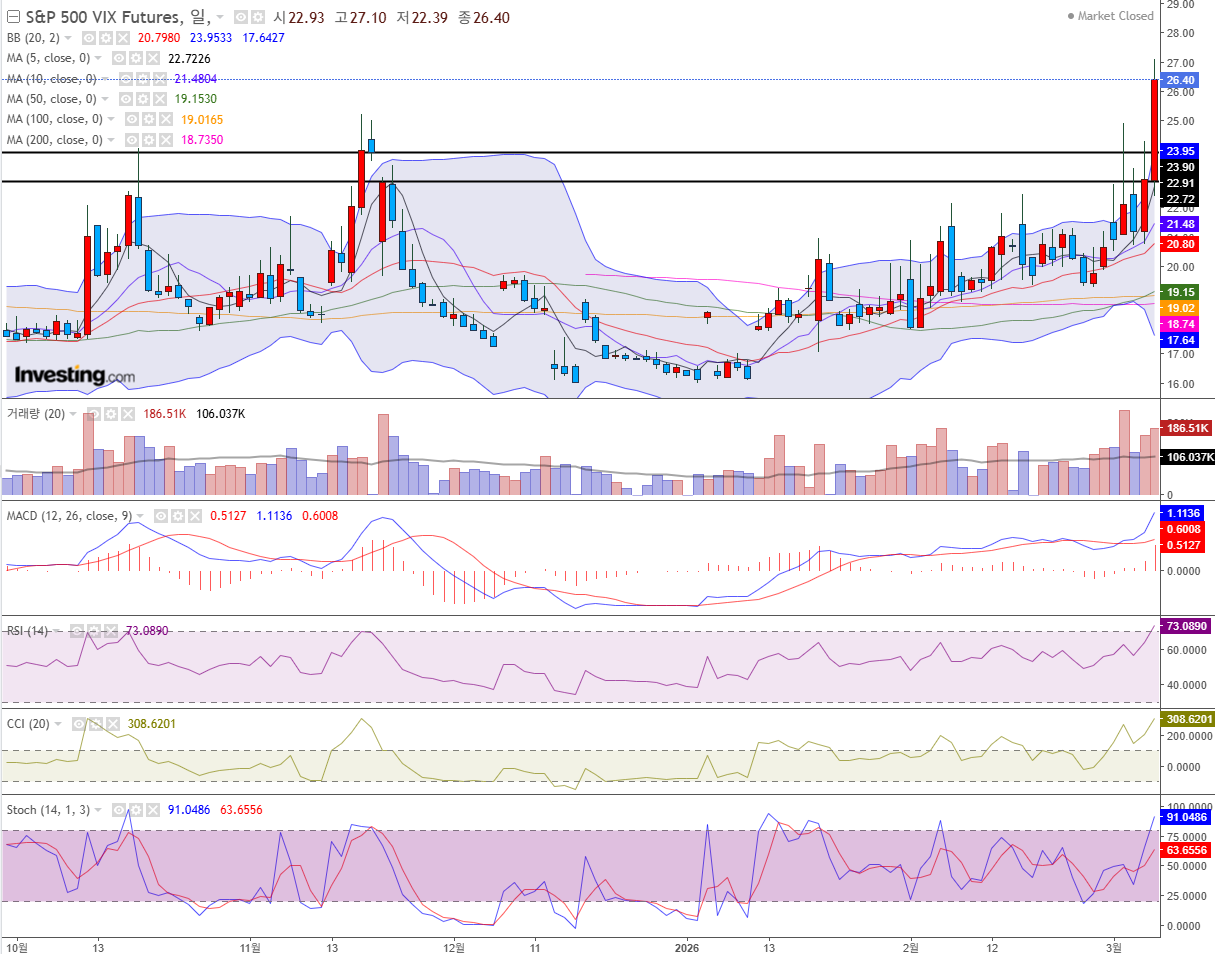1215x954 pixels.
Task: Open Stoch (14, 1, 3) settings gear
Action: [x=136, y=810]
